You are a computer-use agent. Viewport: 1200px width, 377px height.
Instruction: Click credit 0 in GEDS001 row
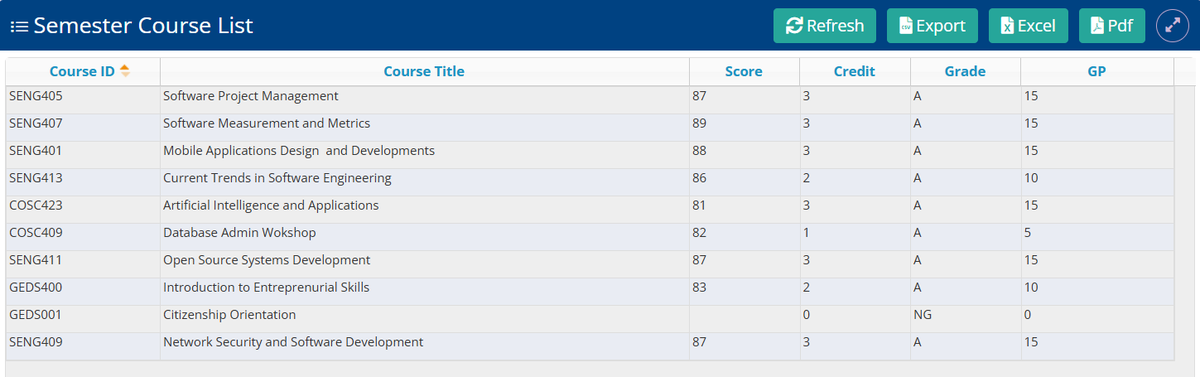[806, 315]
